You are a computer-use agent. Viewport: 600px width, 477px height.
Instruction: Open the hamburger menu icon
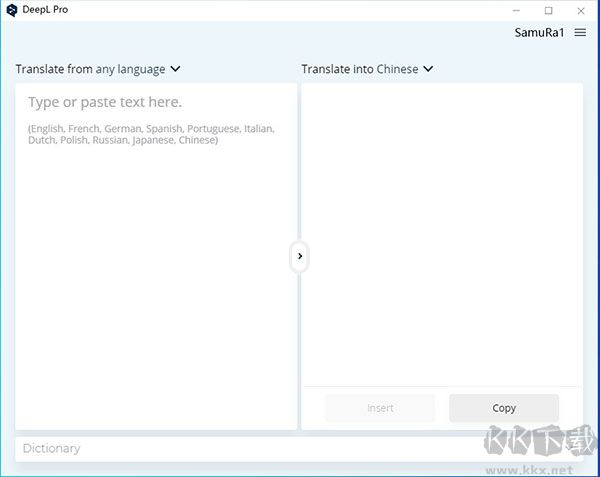click(580, 33)
